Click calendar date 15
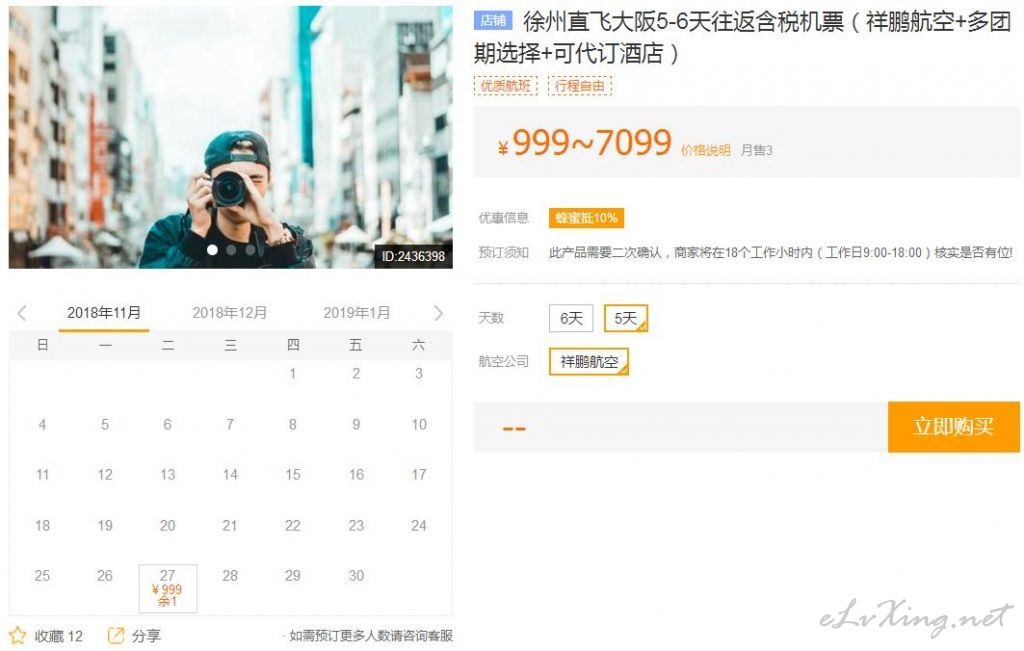Viewport: 1024px width, 651px height. click(x=293, y=475)
